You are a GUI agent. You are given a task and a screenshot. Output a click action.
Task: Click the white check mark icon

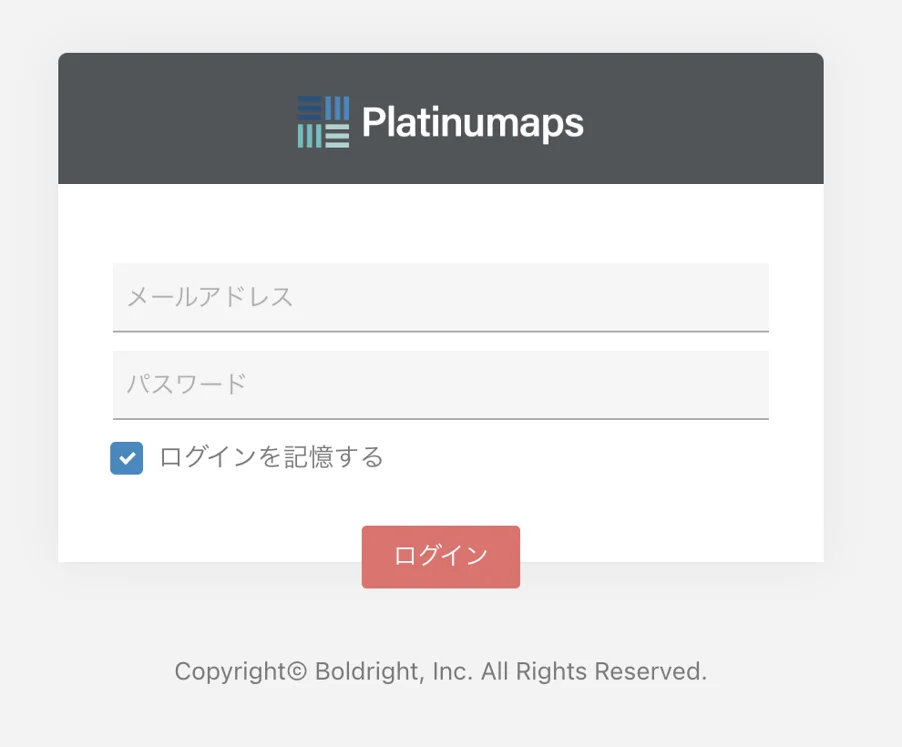pos(127,458)
